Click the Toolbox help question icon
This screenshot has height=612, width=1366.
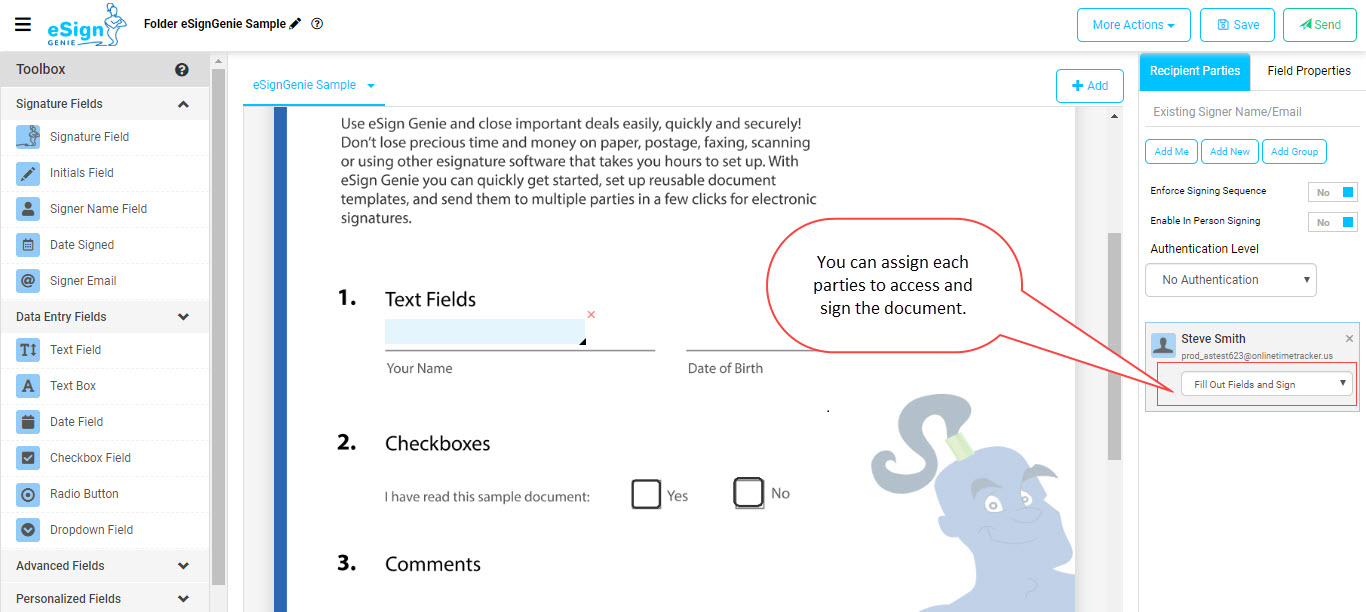[x=182, y=70]
